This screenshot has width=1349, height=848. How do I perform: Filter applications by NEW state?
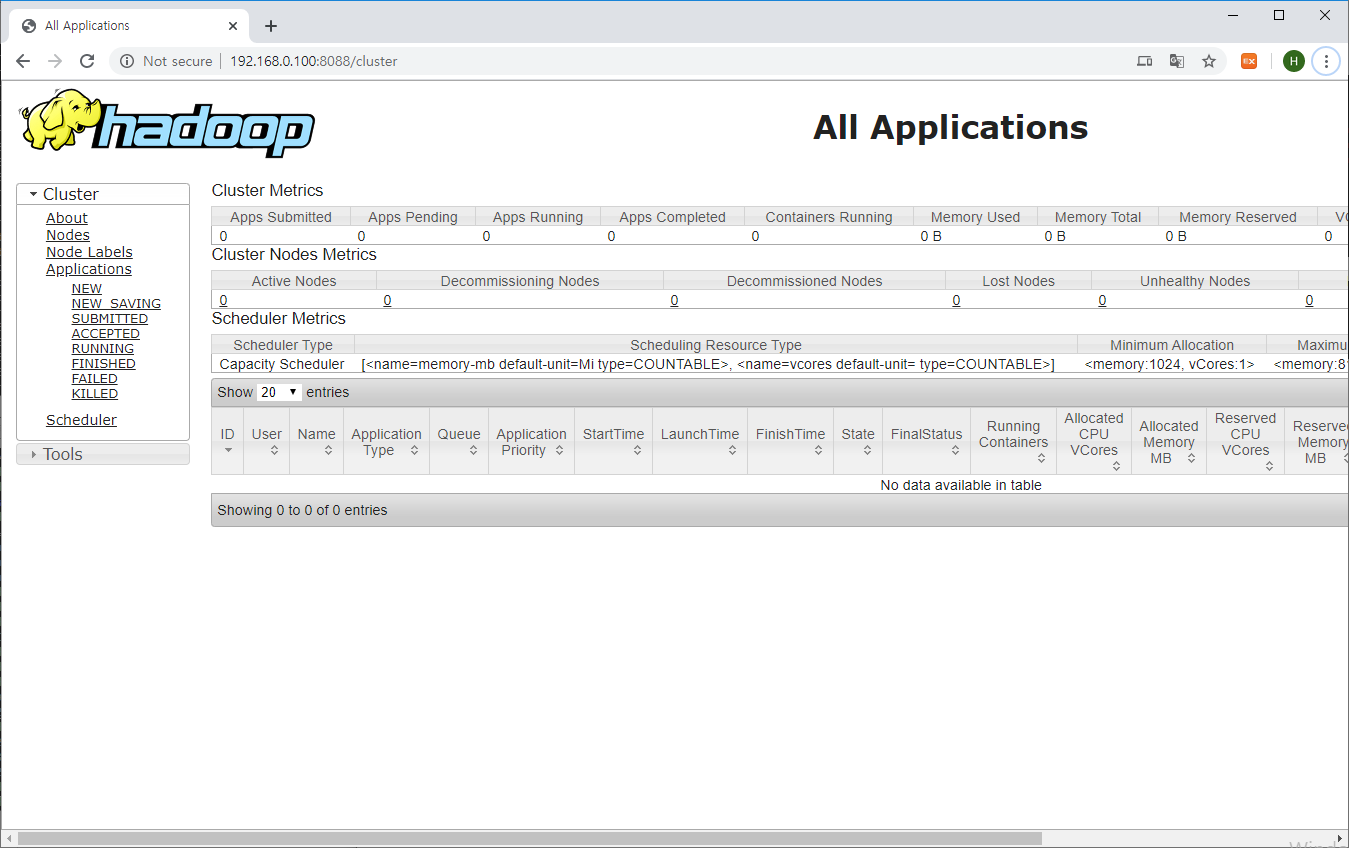click(x=87, y=289)
